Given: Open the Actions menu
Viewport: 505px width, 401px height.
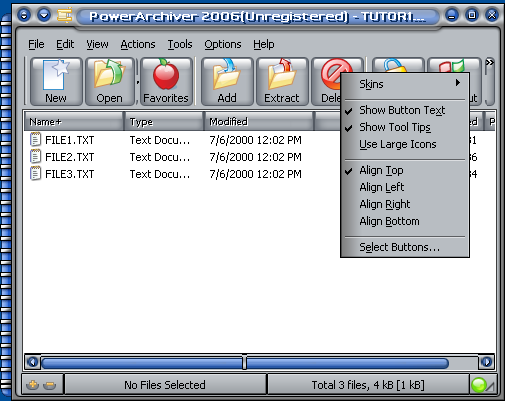Looking at the screenshot, I should [138, 44].
